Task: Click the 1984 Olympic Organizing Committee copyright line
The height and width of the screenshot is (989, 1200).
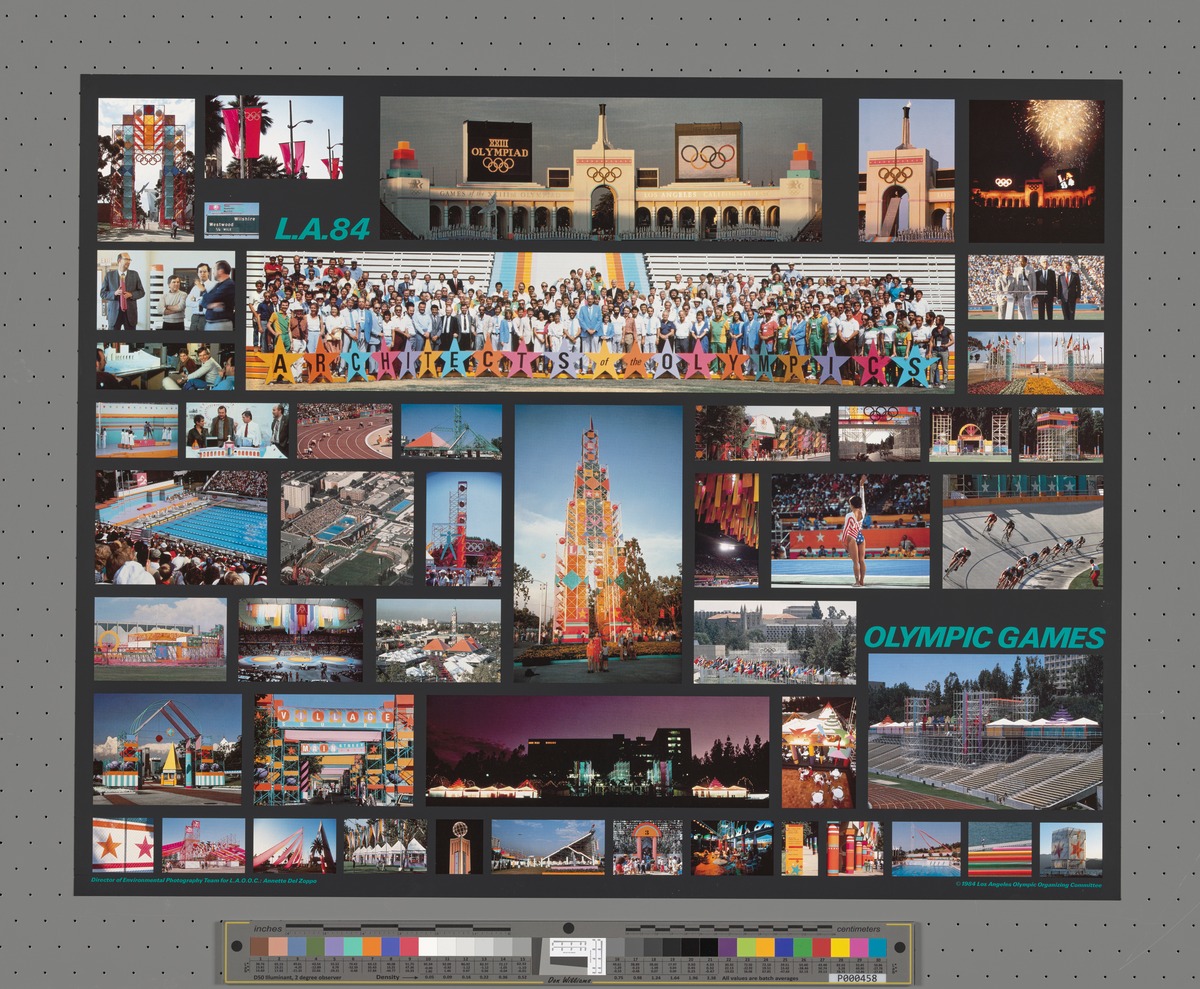Action: (1028, 885)
